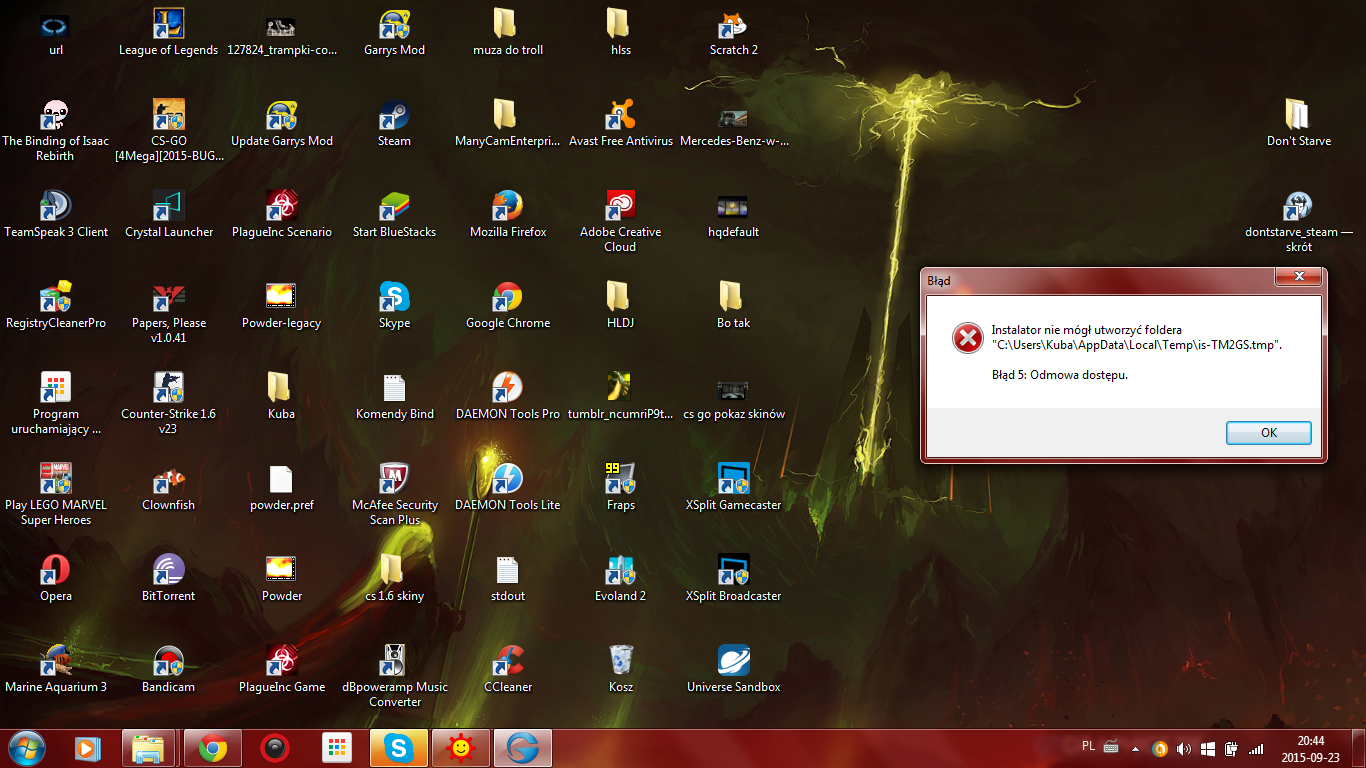Select McAfee Security Scan Plus icon
This screenshot has height=768, width=1366.
[x=395, y=494]
